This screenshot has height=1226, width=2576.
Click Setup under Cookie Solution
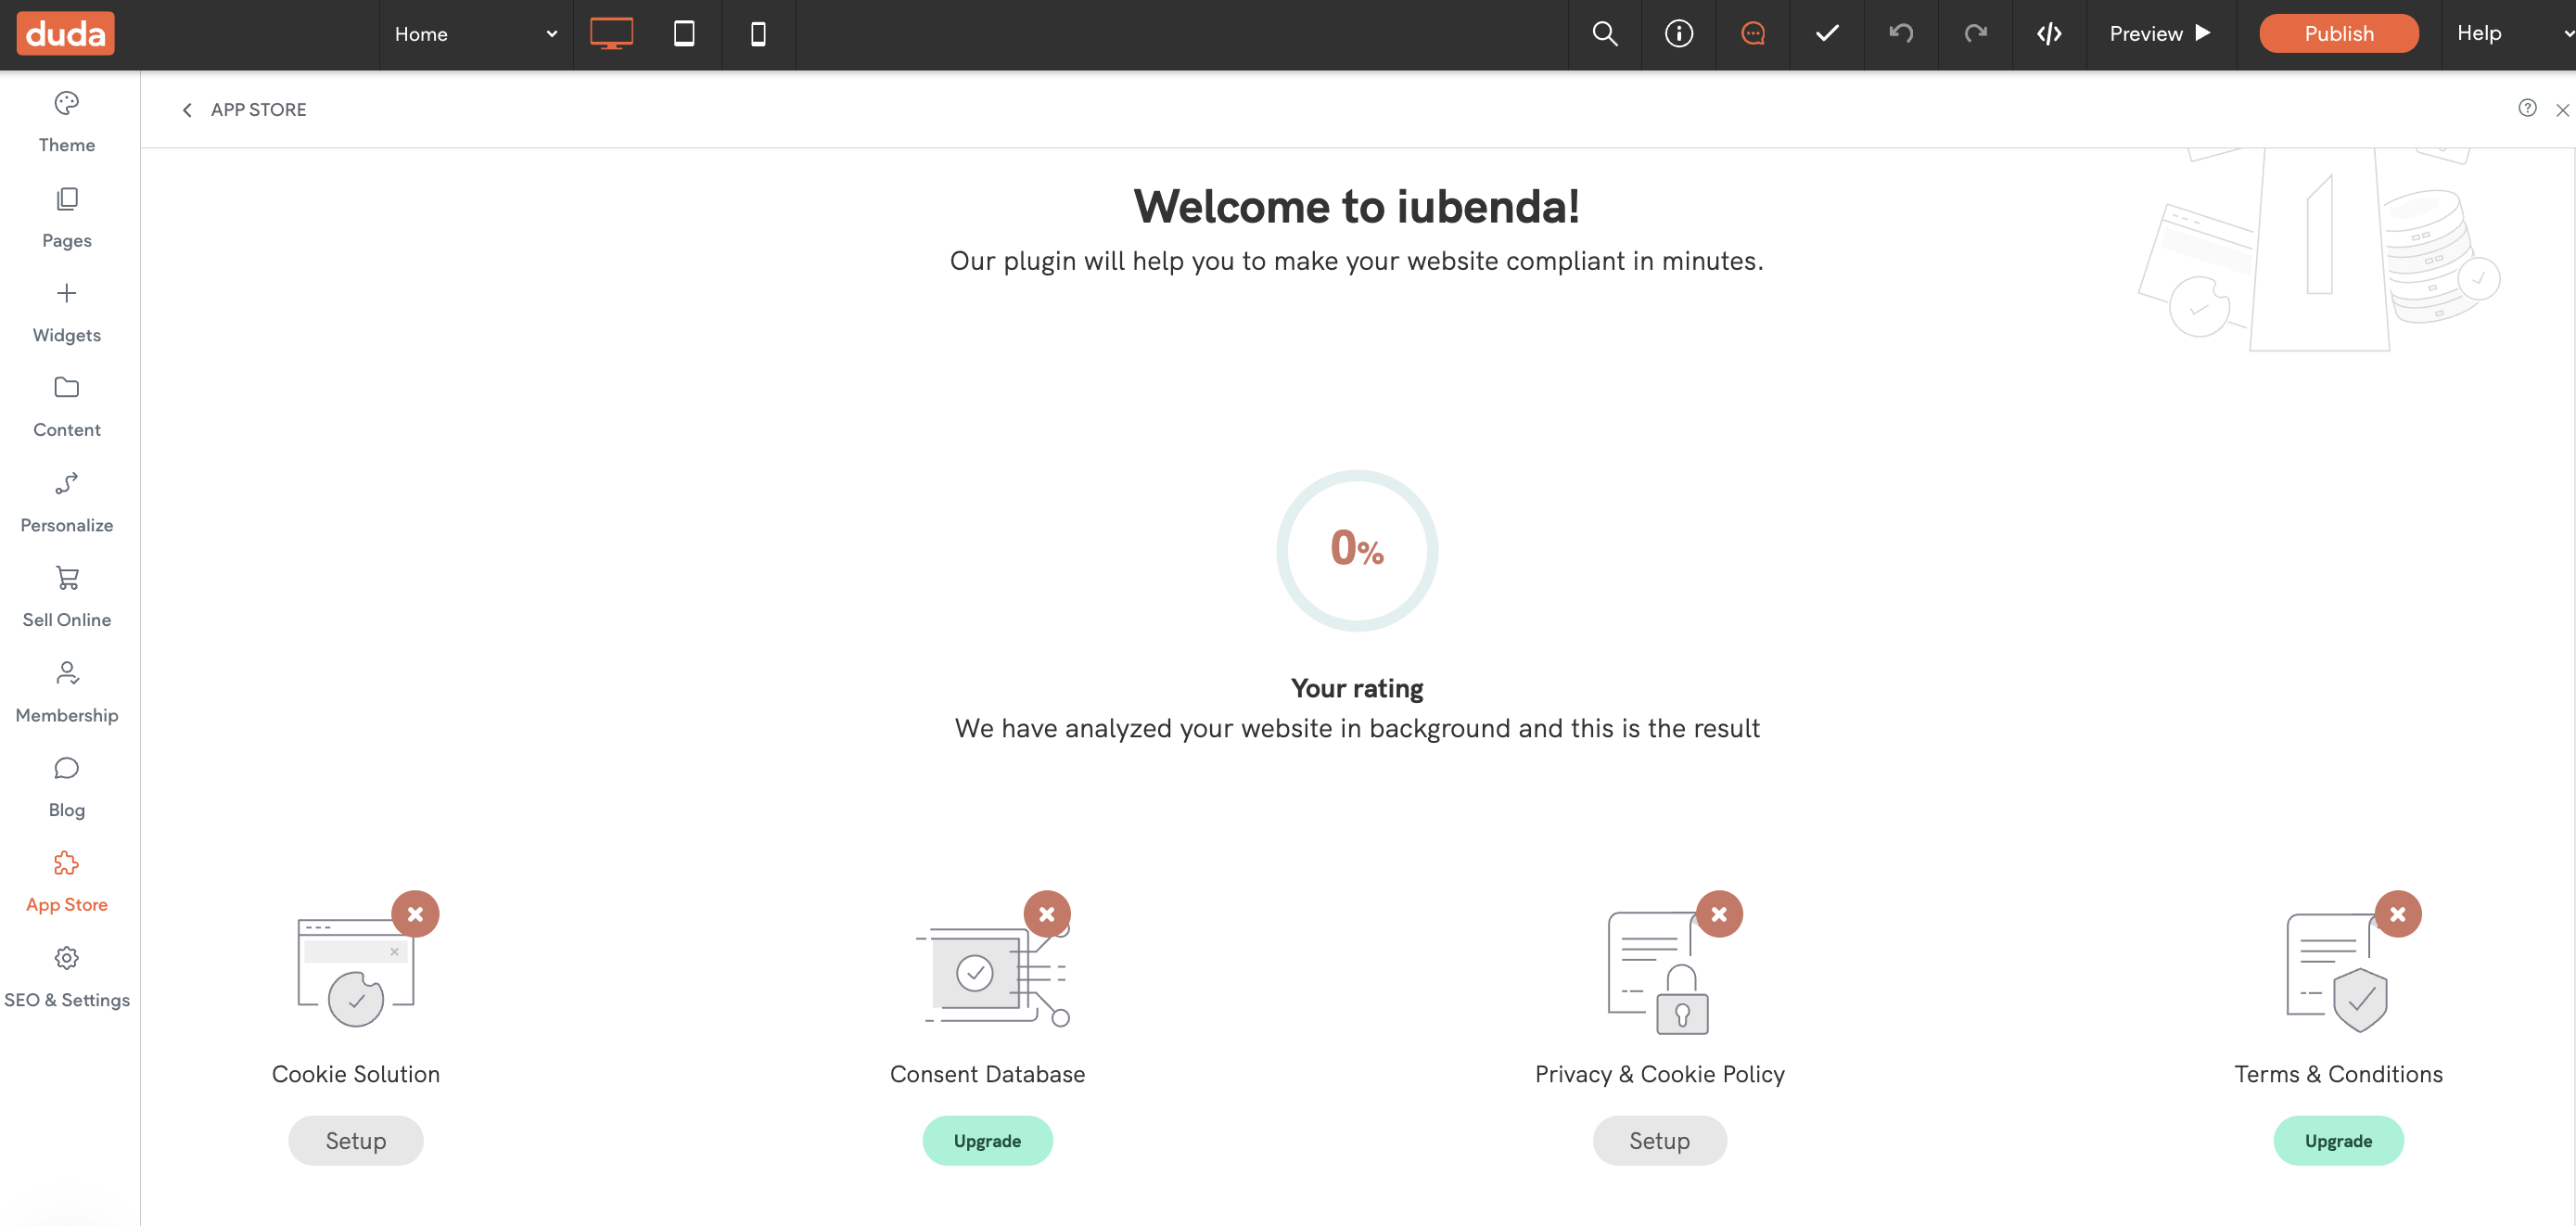pos(355,1140)
